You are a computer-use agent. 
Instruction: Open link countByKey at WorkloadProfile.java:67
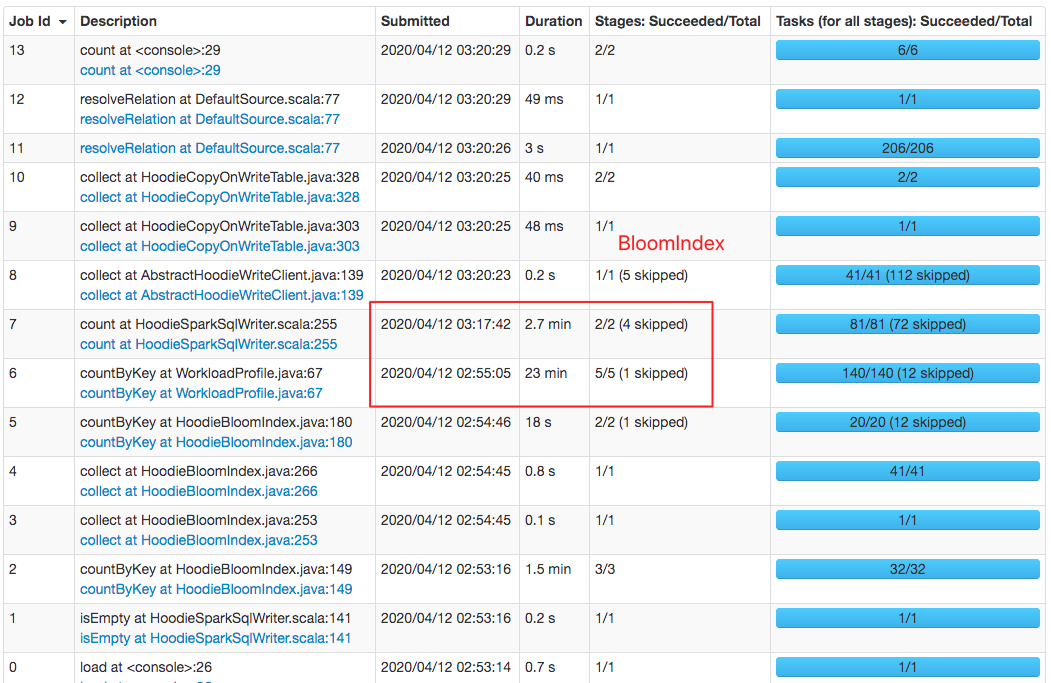tap(201, 393)
